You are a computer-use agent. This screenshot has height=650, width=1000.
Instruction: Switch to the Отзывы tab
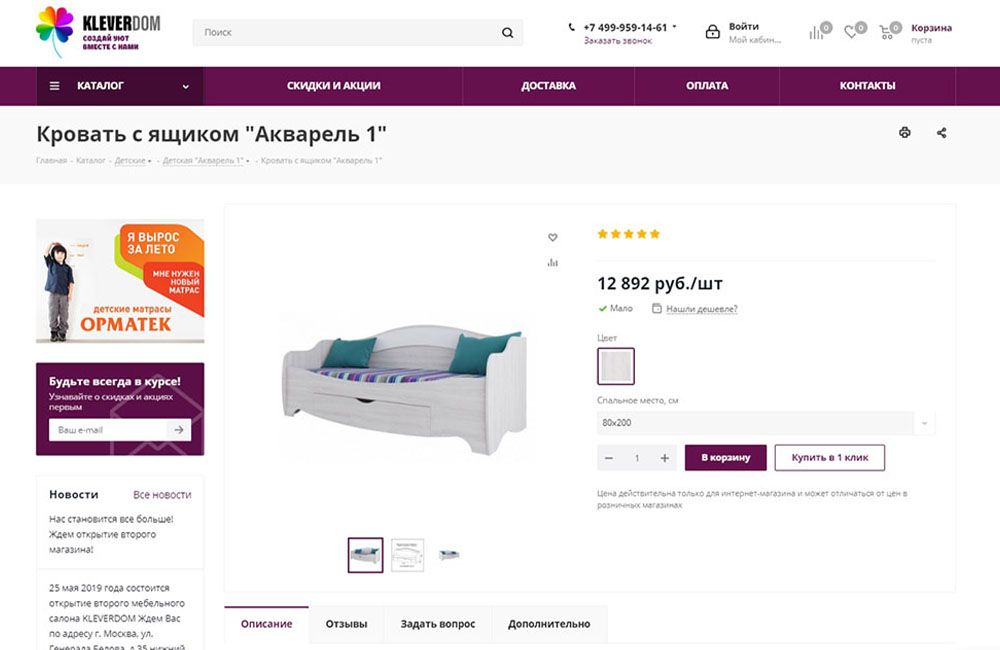pos(346,624)
